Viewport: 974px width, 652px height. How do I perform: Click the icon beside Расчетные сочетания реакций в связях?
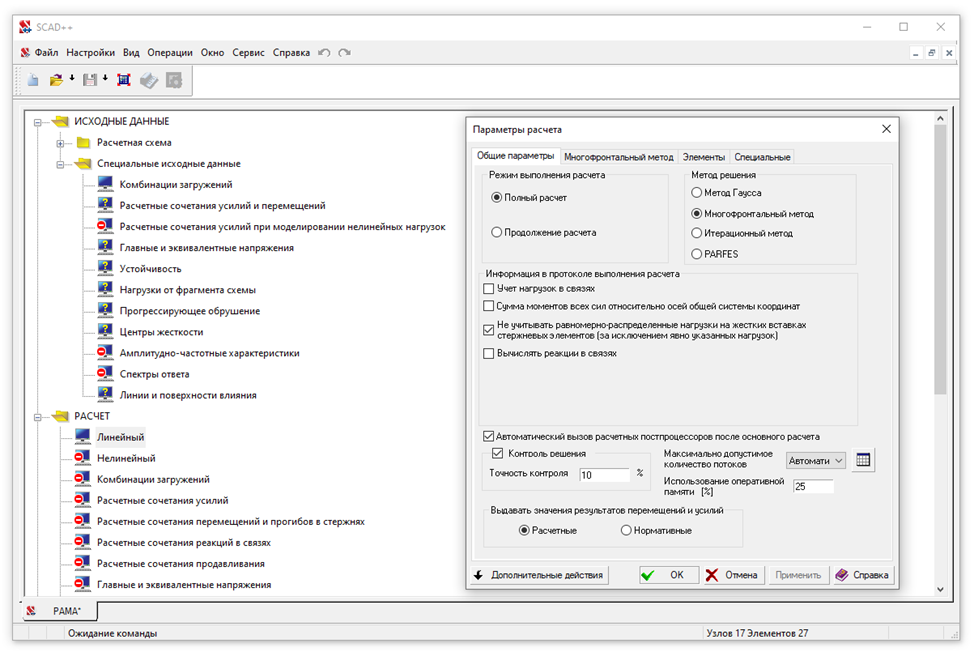click(x=83, y=542)
